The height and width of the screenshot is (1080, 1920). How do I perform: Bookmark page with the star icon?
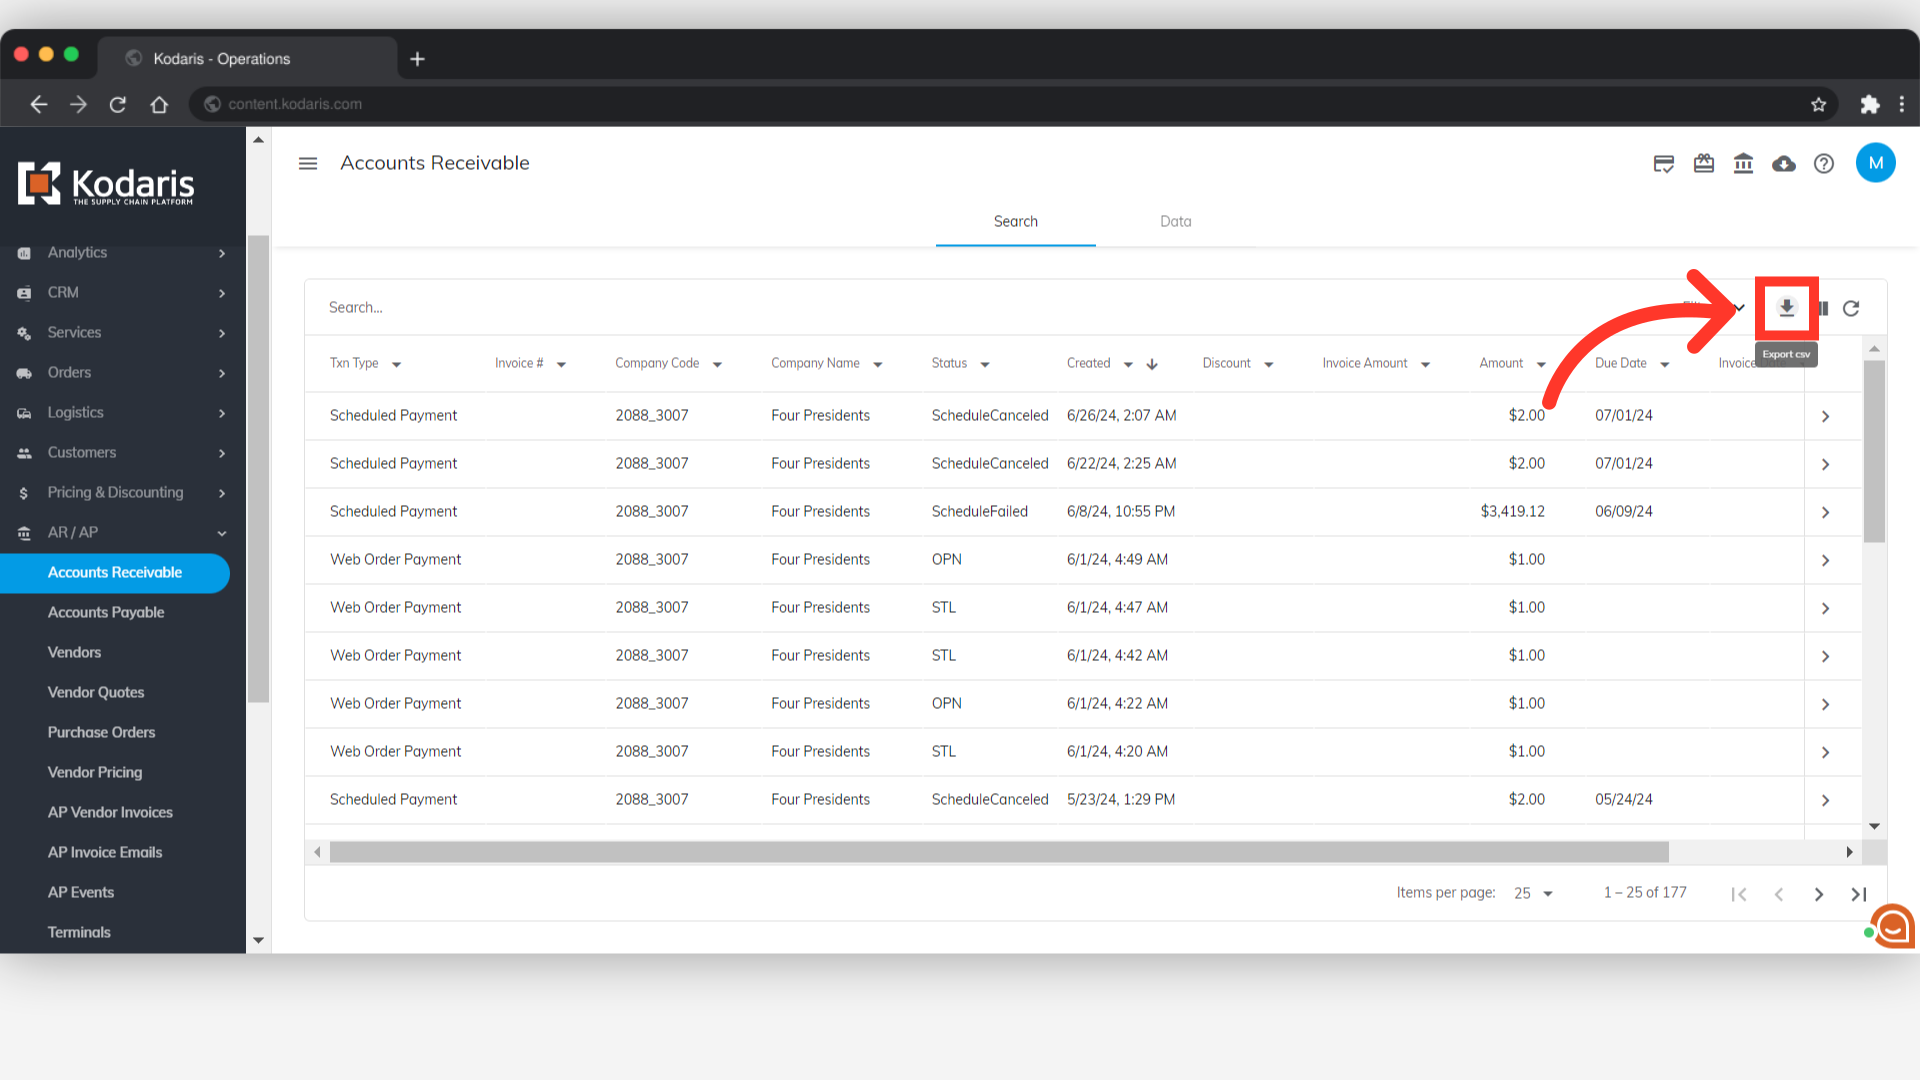[1818, 104]
